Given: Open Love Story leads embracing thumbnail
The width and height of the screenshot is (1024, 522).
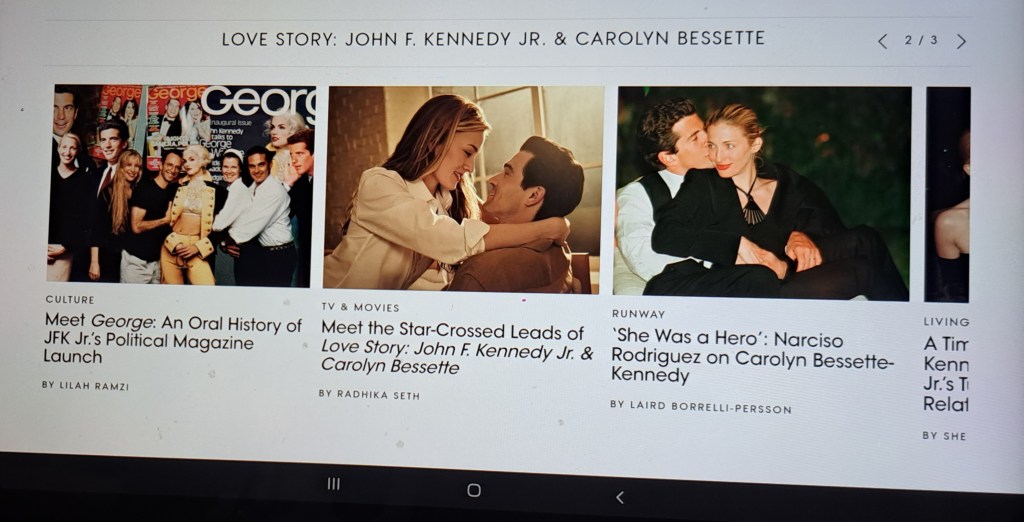Looking at the screenshot, I should [x=462, y=189].
